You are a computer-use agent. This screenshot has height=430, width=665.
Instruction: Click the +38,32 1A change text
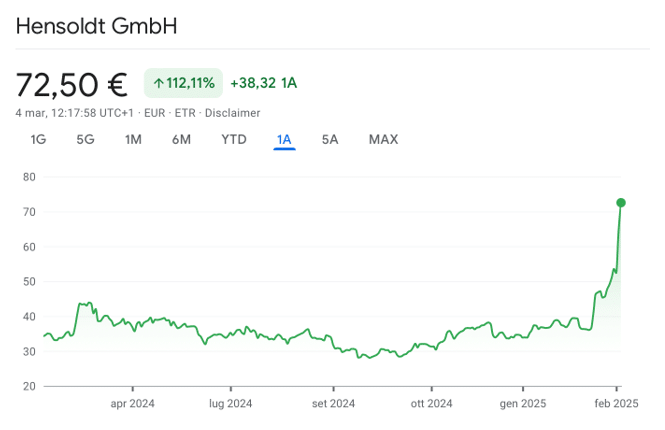(263, 83)
